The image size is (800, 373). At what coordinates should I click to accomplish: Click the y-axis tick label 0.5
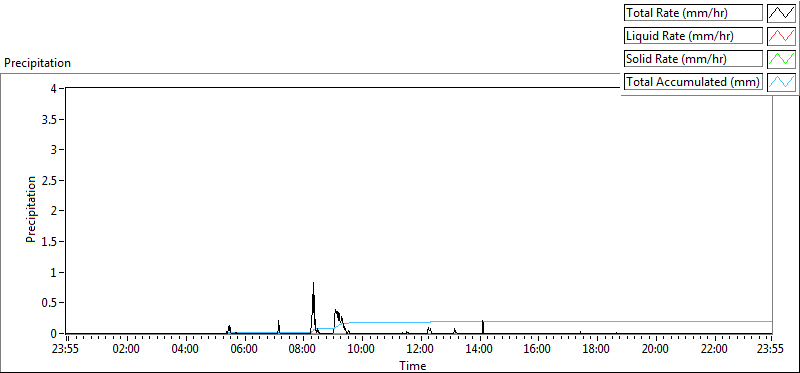50,303
